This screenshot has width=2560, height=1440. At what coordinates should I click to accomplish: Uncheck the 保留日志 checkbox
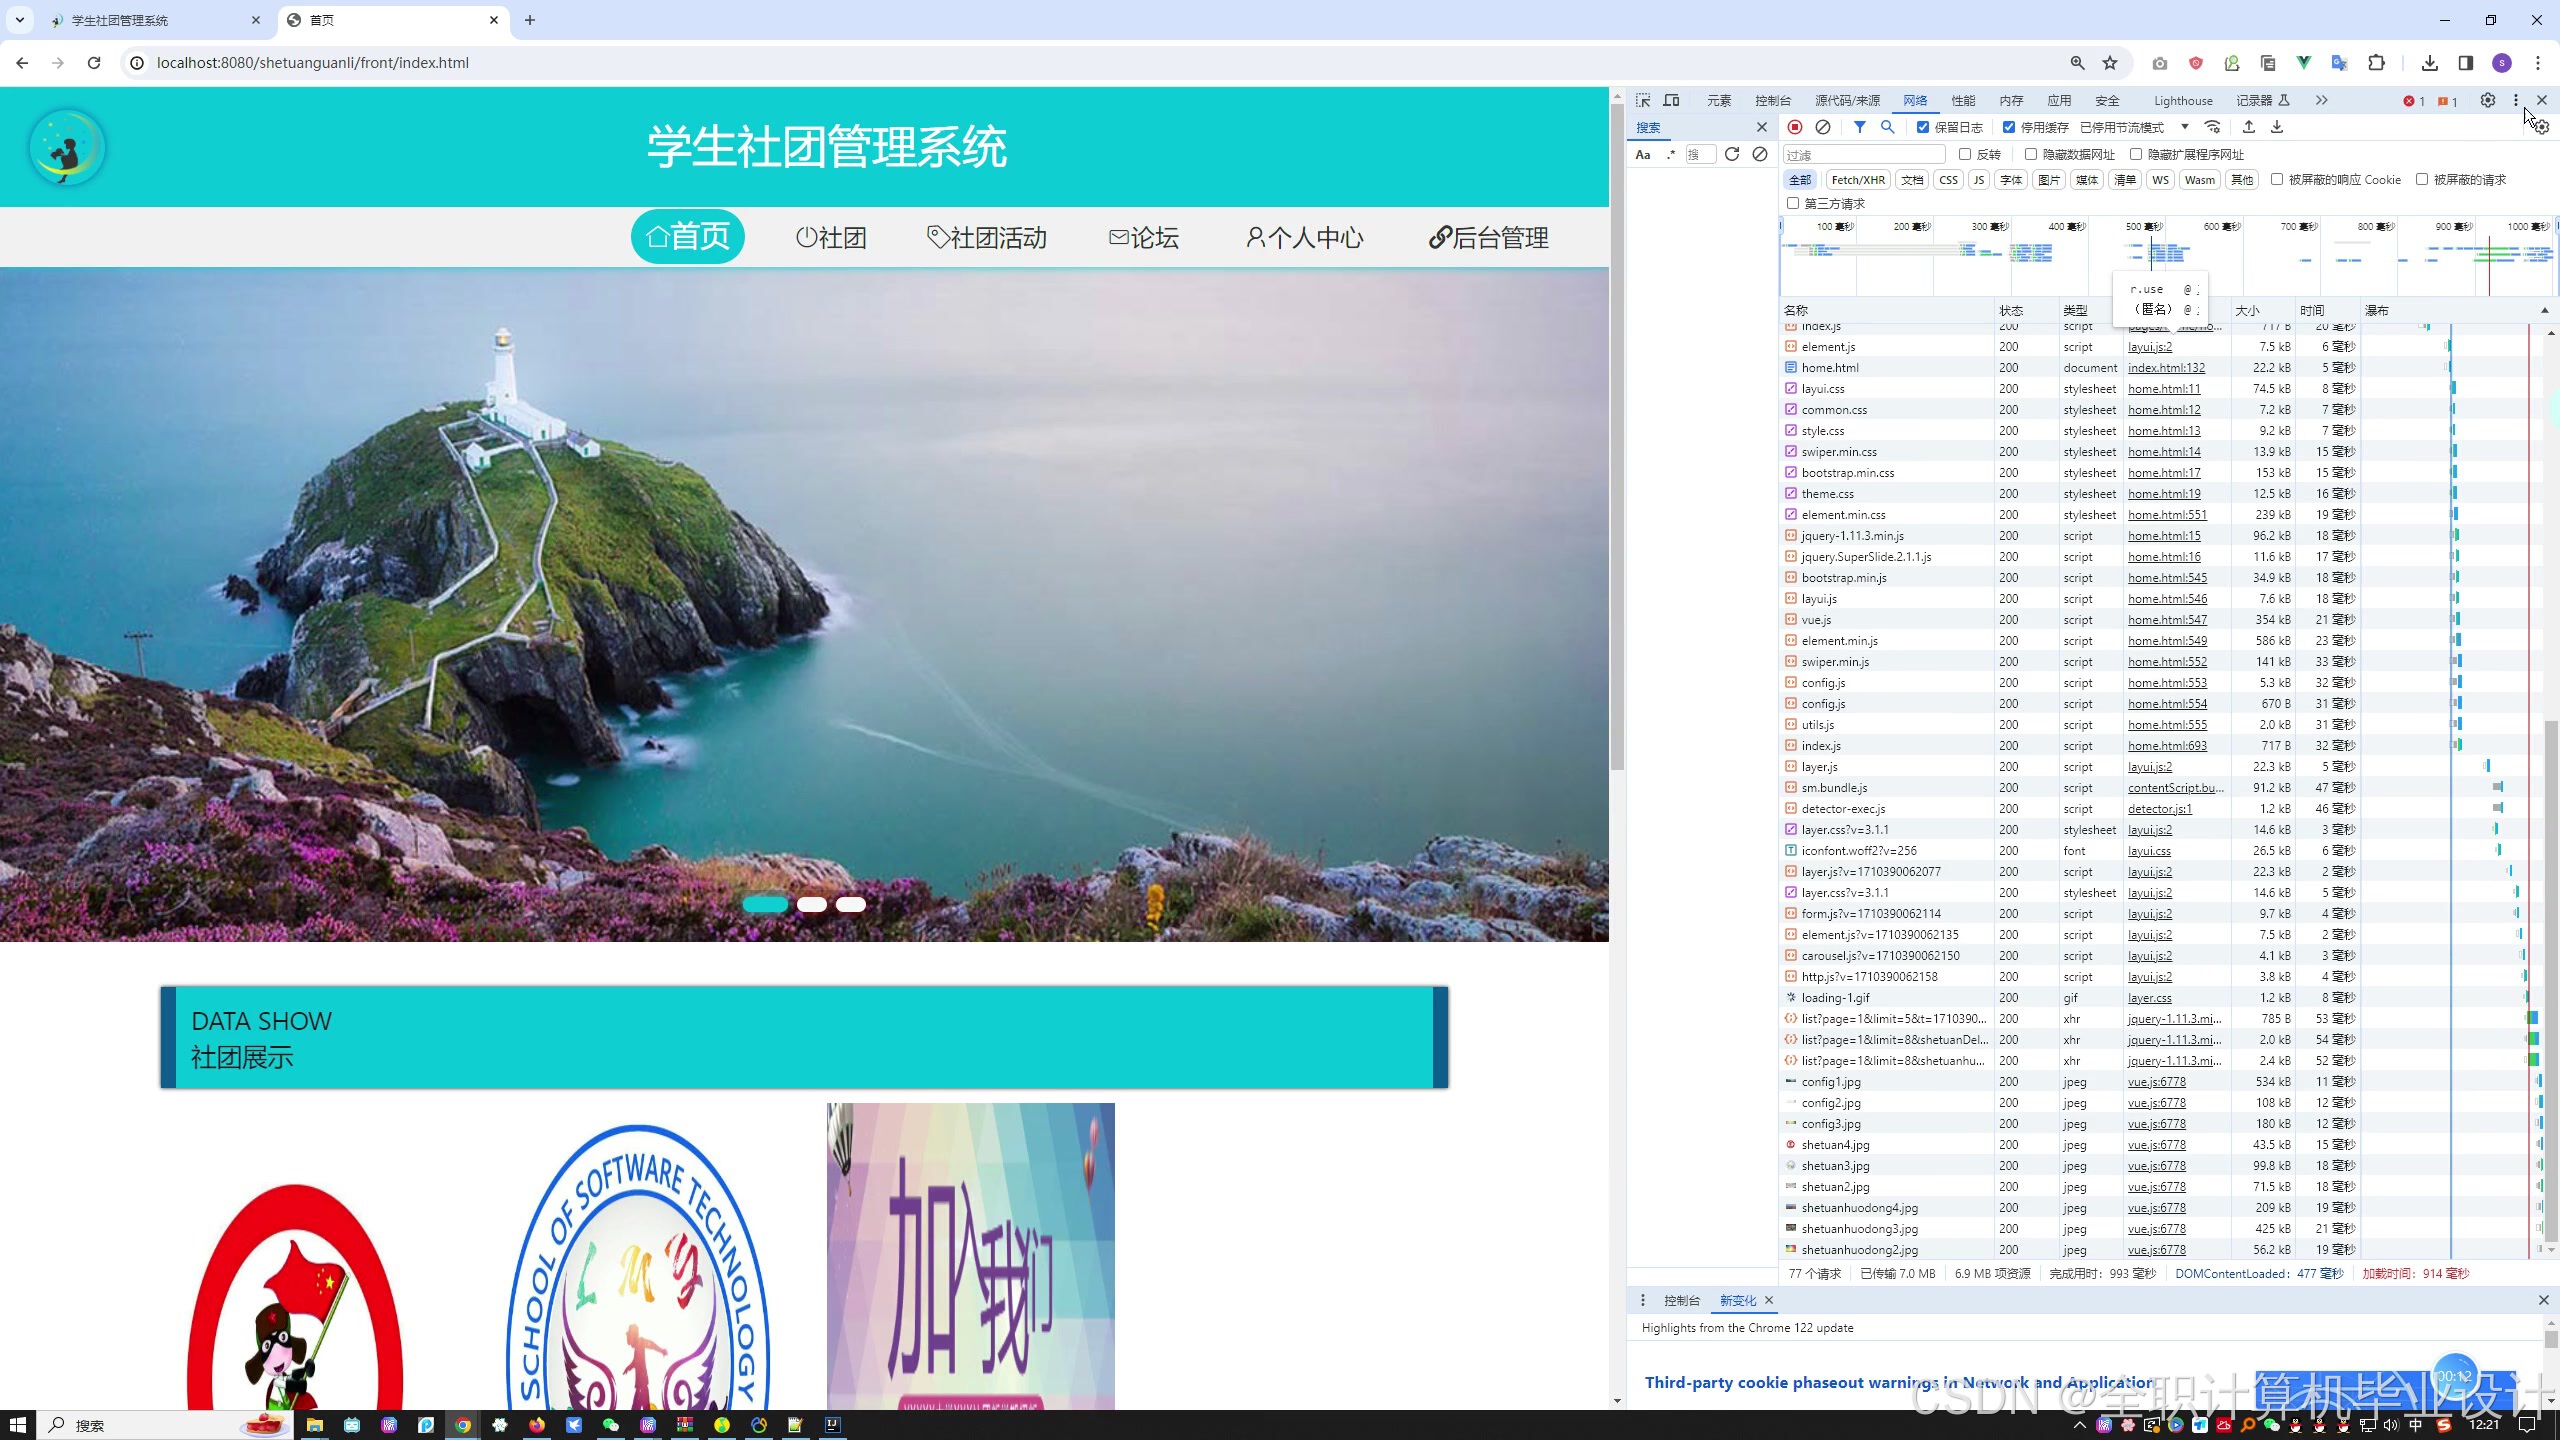click(x=1922, y=127)
